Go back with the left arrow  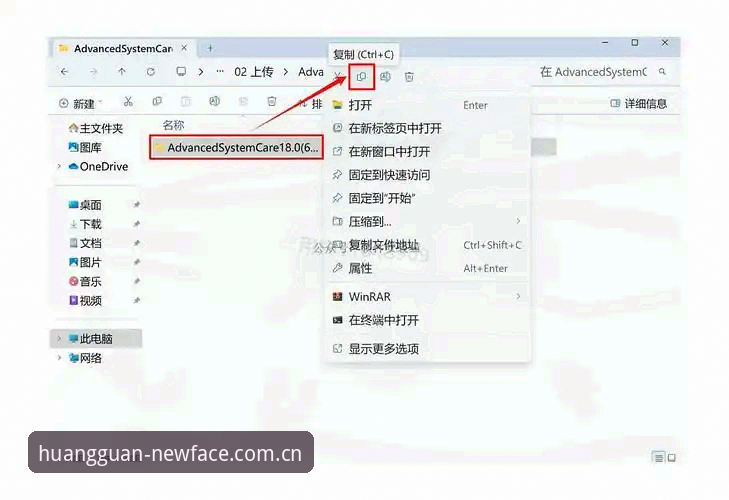tap(64, 72)
